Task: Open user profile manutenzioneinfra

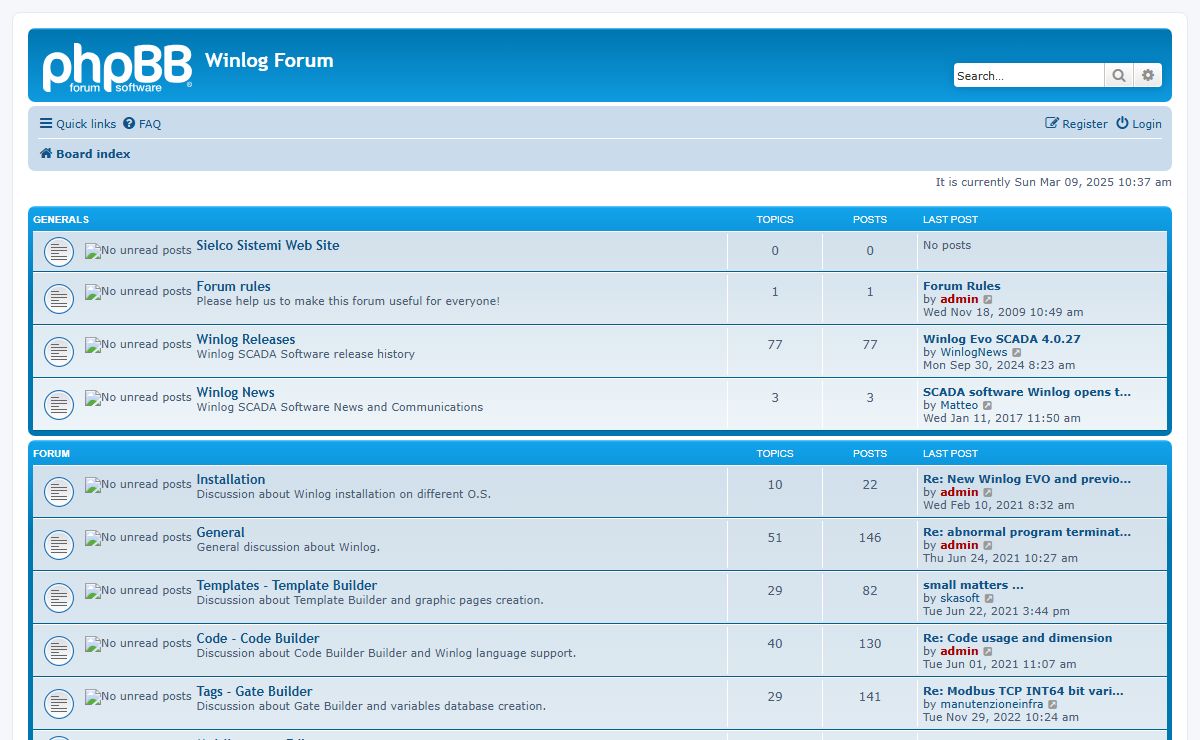Action: [992, 704]
